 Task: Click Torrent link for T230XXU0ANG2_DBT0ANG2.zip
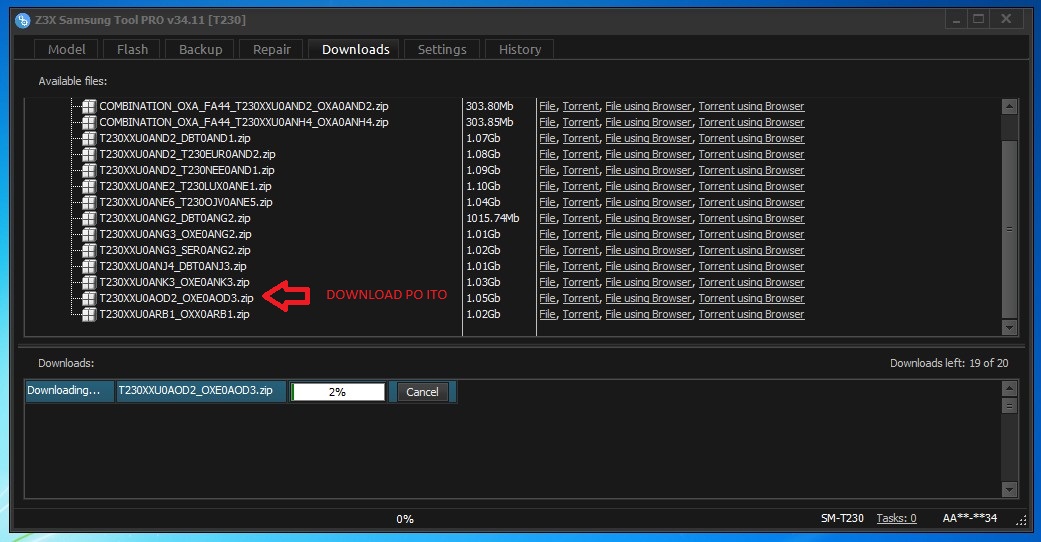[581, 218]
